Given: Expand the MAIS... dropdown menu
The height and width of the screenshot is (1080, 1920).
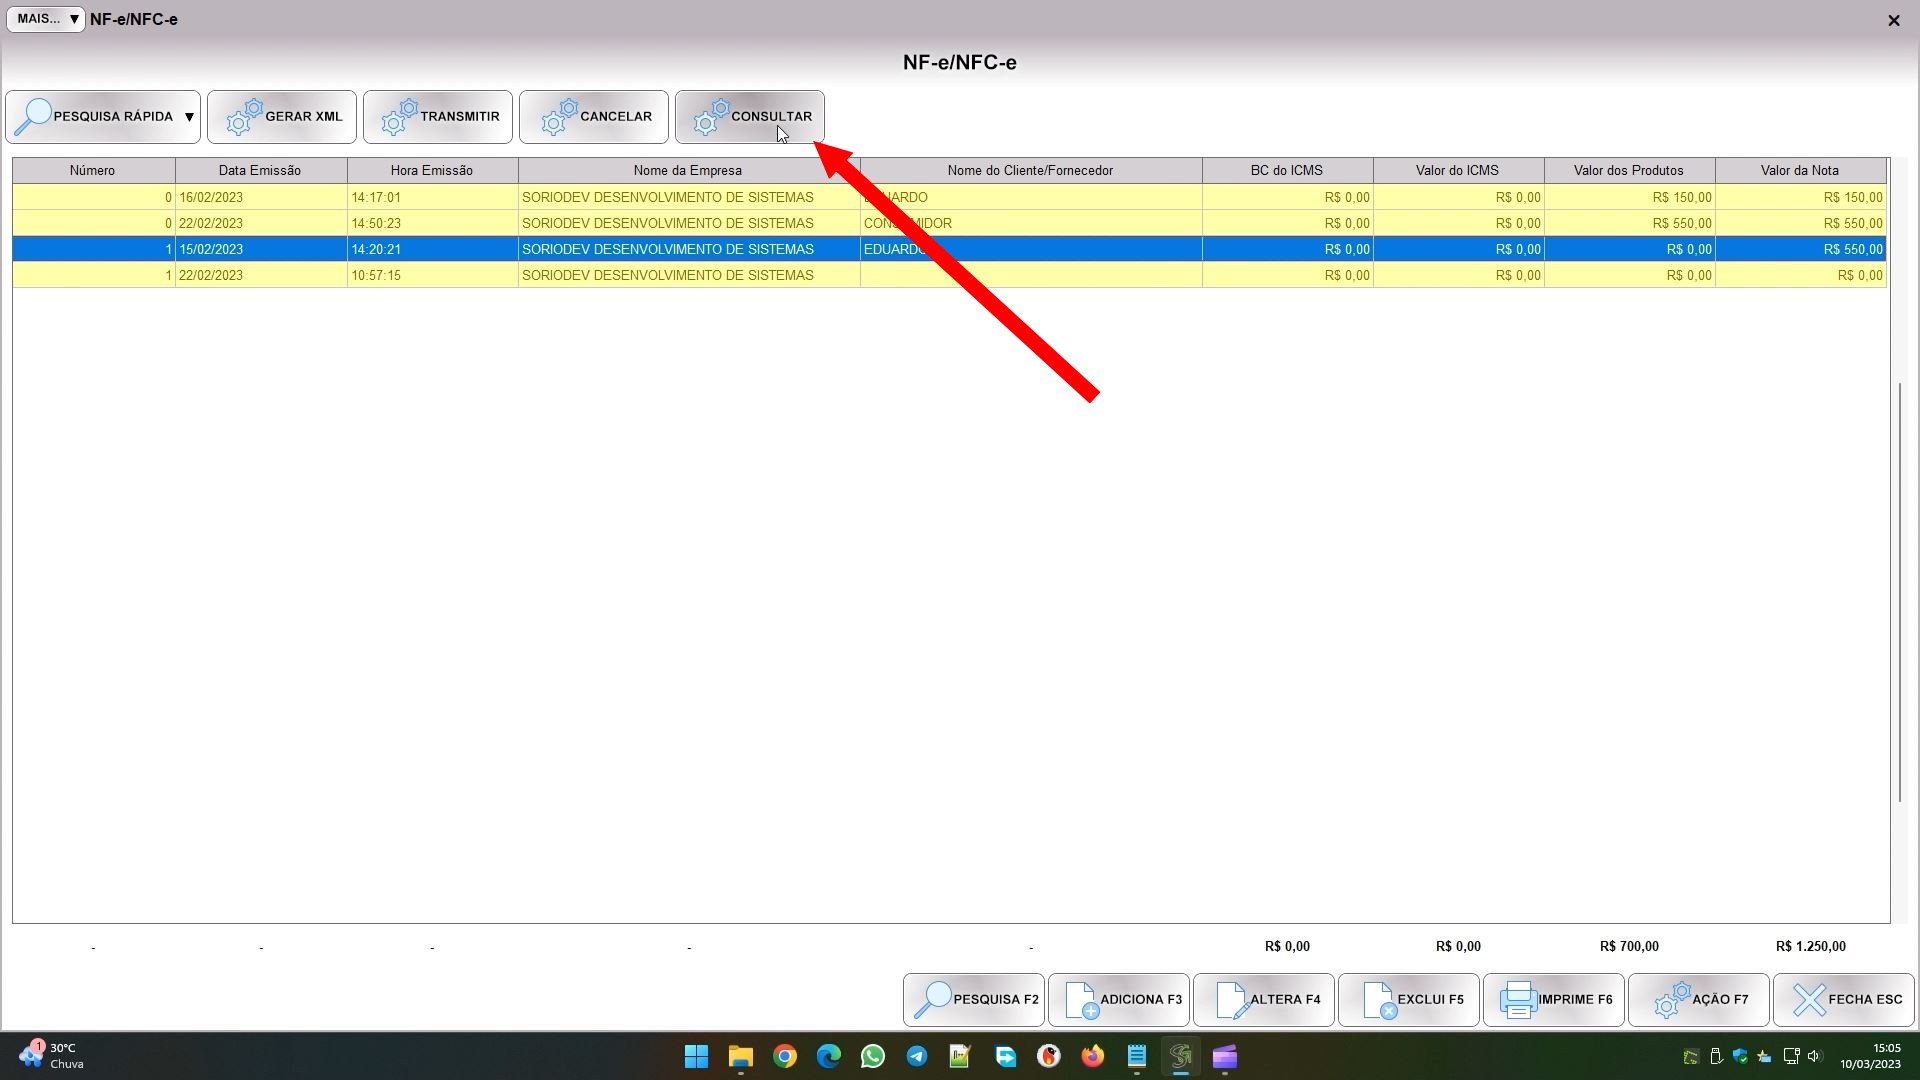Looking at the screenshot, I should point(46,19).
